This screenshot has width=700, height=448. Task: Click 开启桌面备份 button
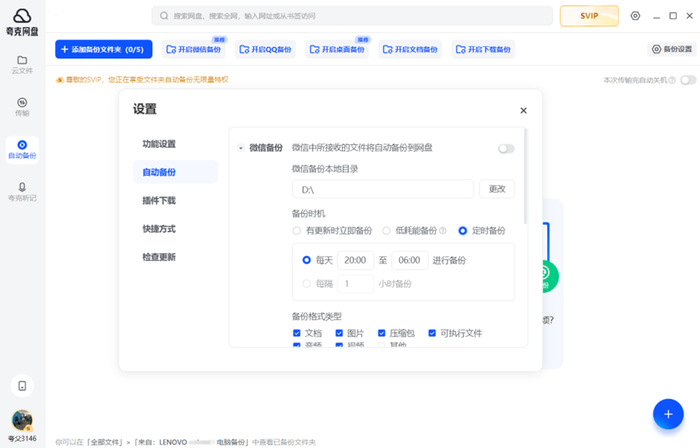coord(337,49)
